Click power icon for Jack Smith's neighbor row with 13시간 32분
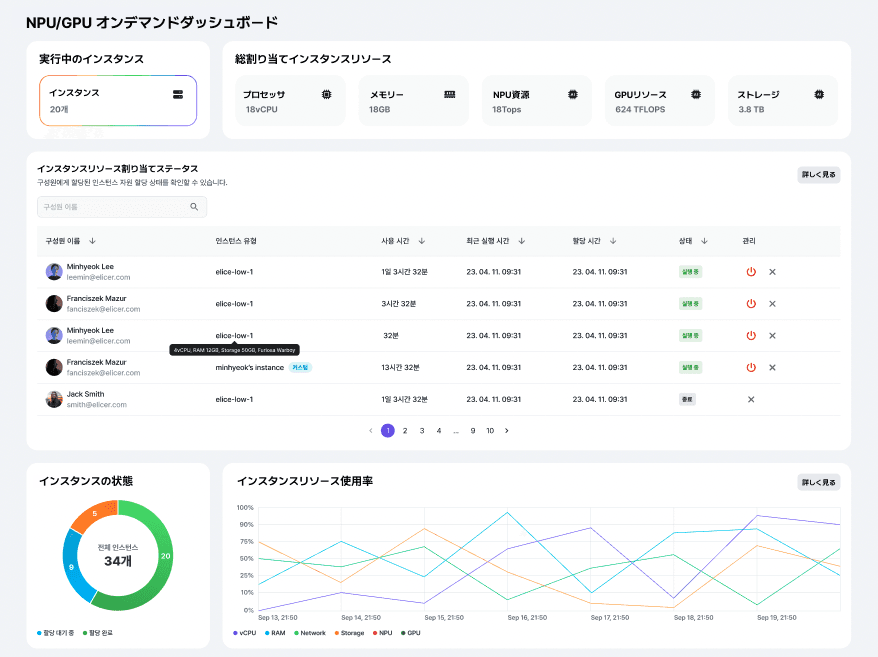The height and width of the screenshot is (657, 878). pyautogui.click(x=751, y=368)
